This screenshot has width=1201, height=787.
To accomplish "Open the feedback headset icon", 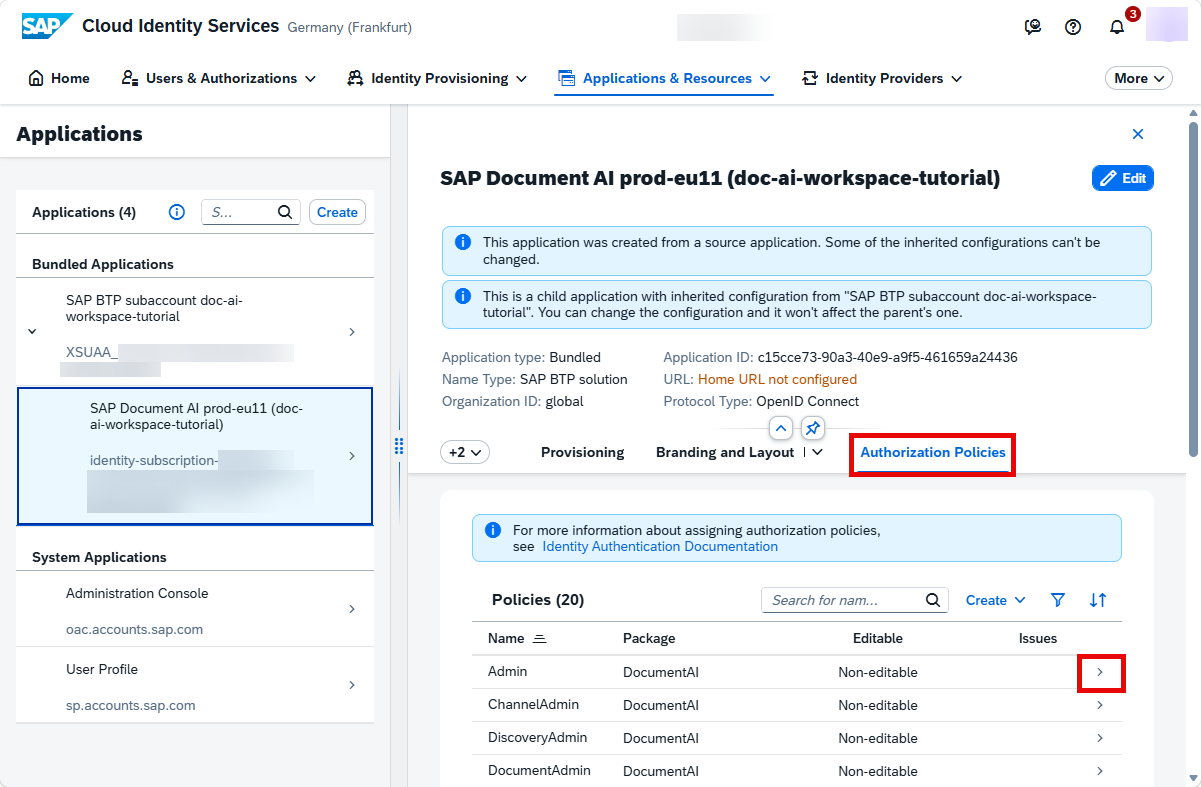I will 1033,27.
